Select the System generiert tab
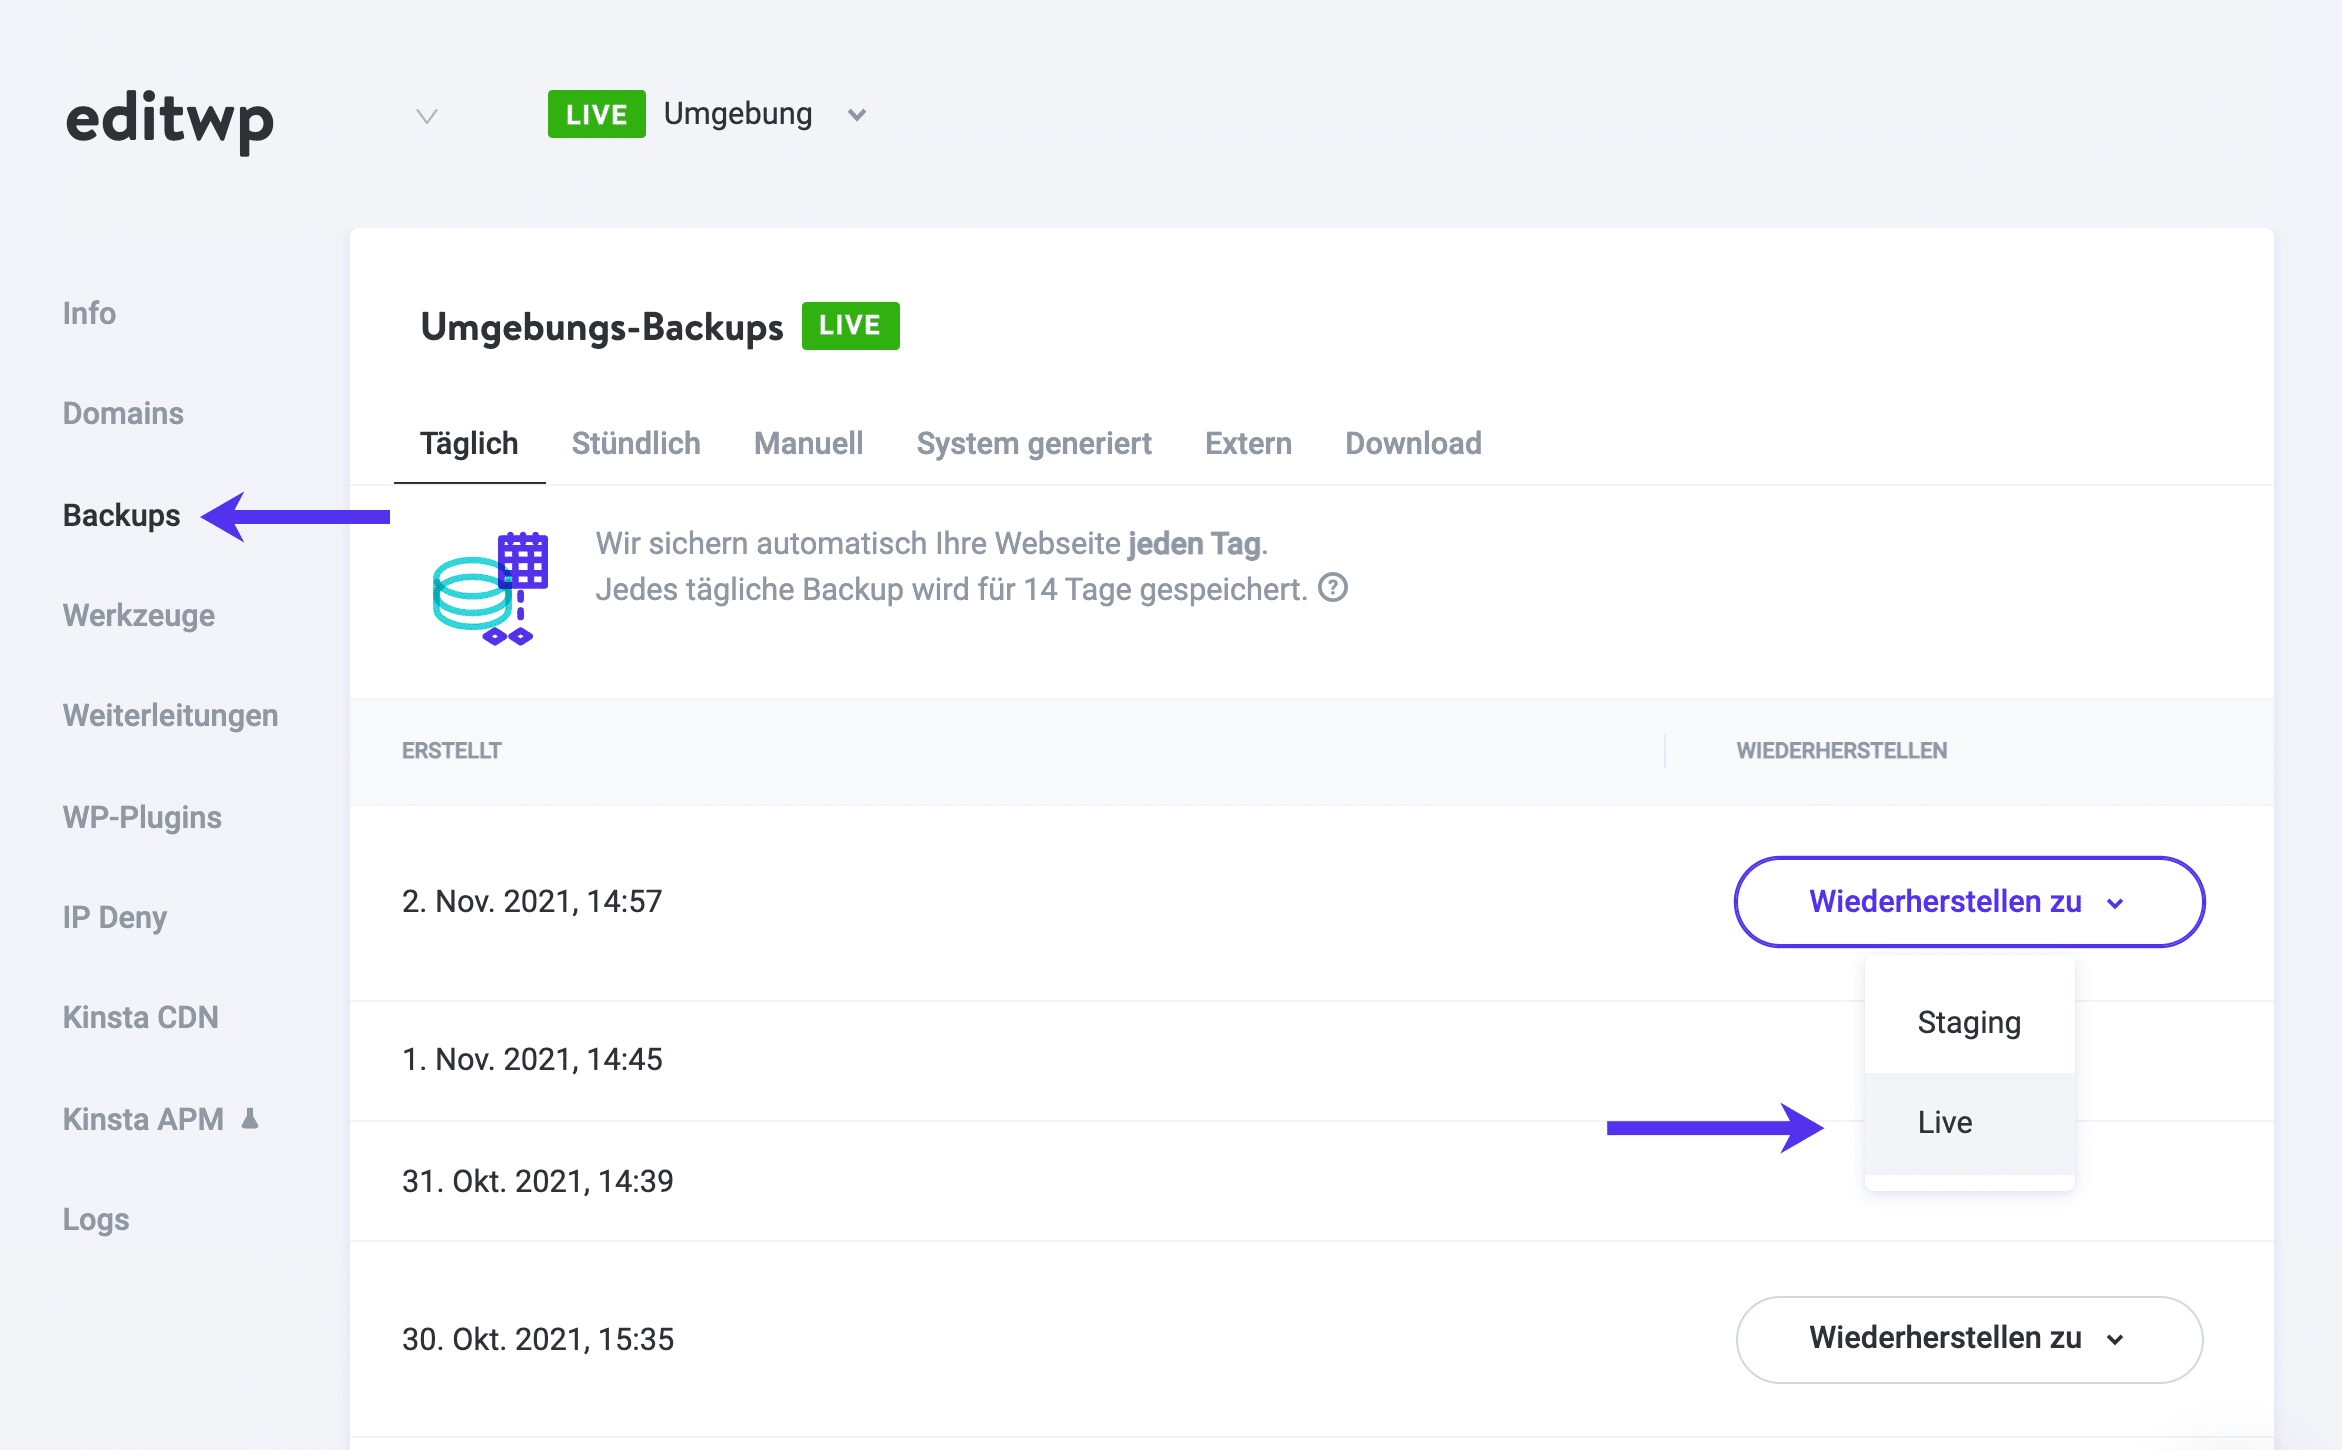Screen dimensions: 2342x1450 coord(1035,443)
